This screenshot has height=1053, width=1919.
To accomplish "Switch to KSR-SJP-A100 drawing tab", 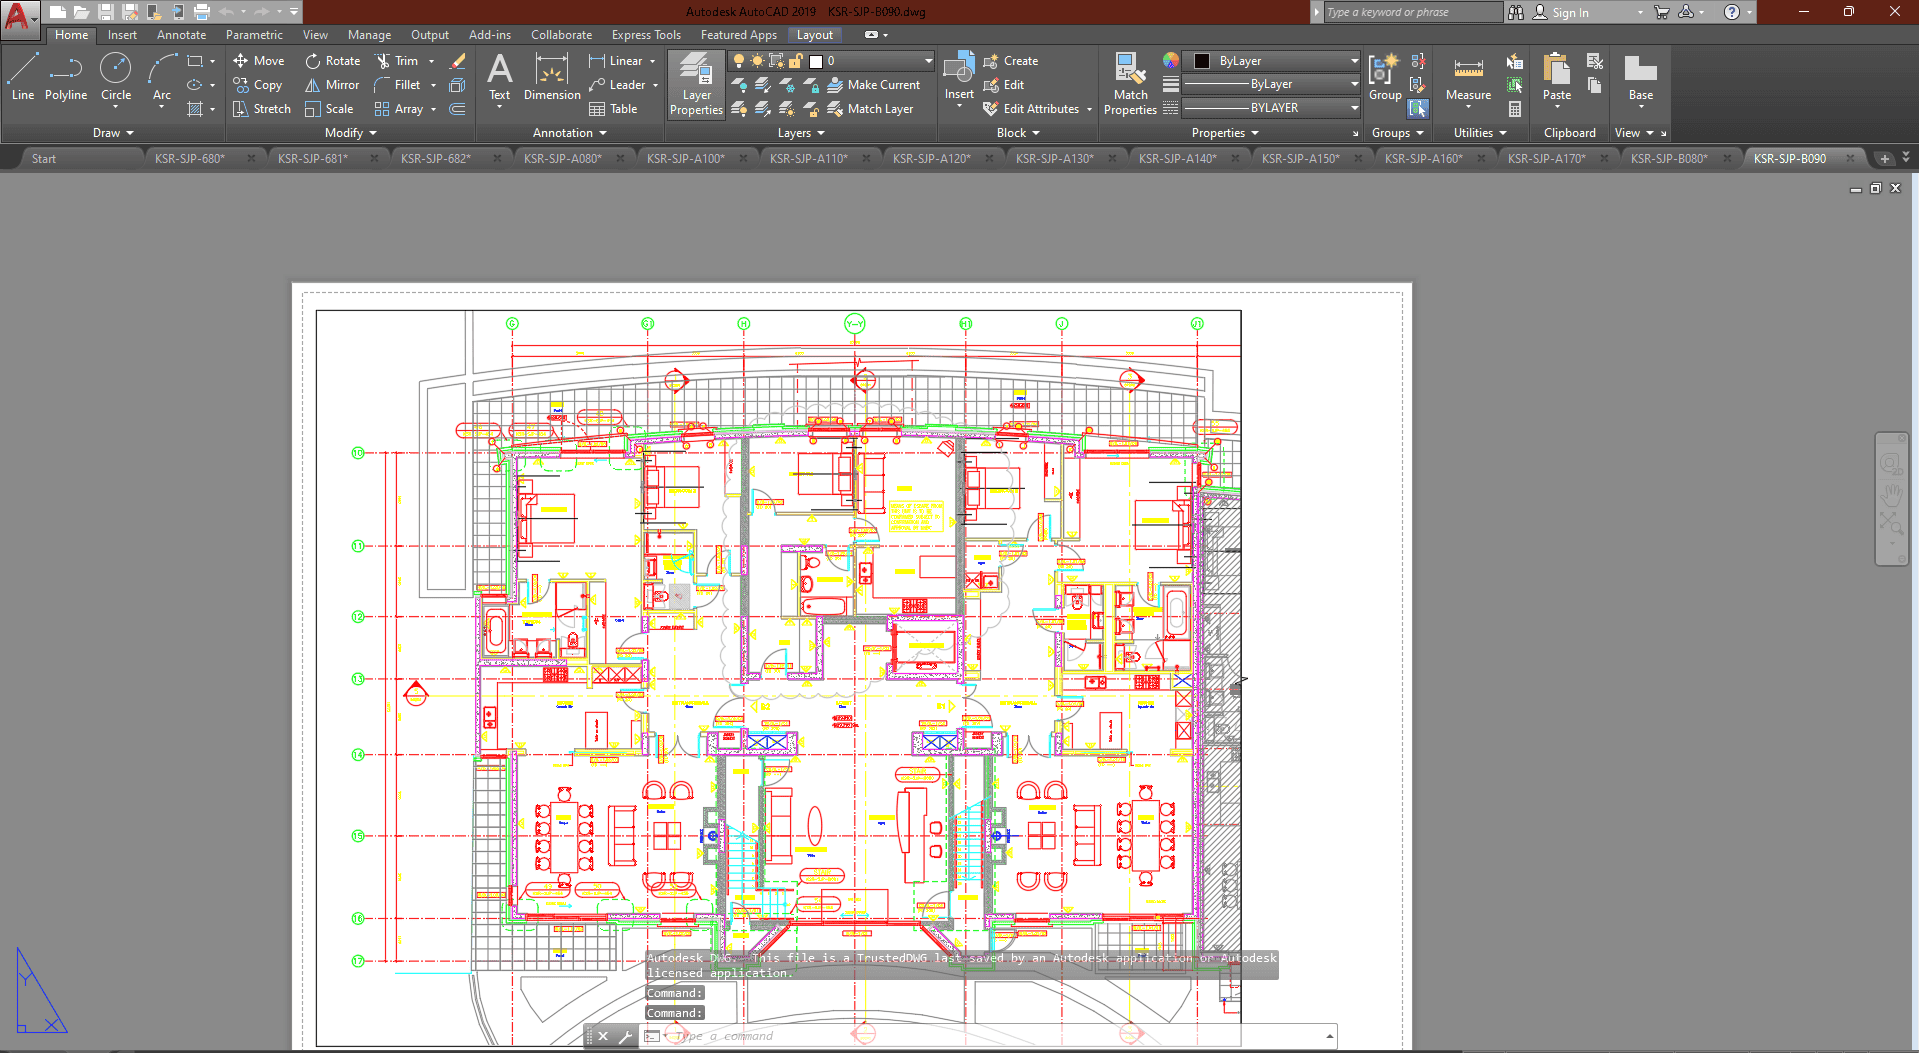I will click(685, 158).
